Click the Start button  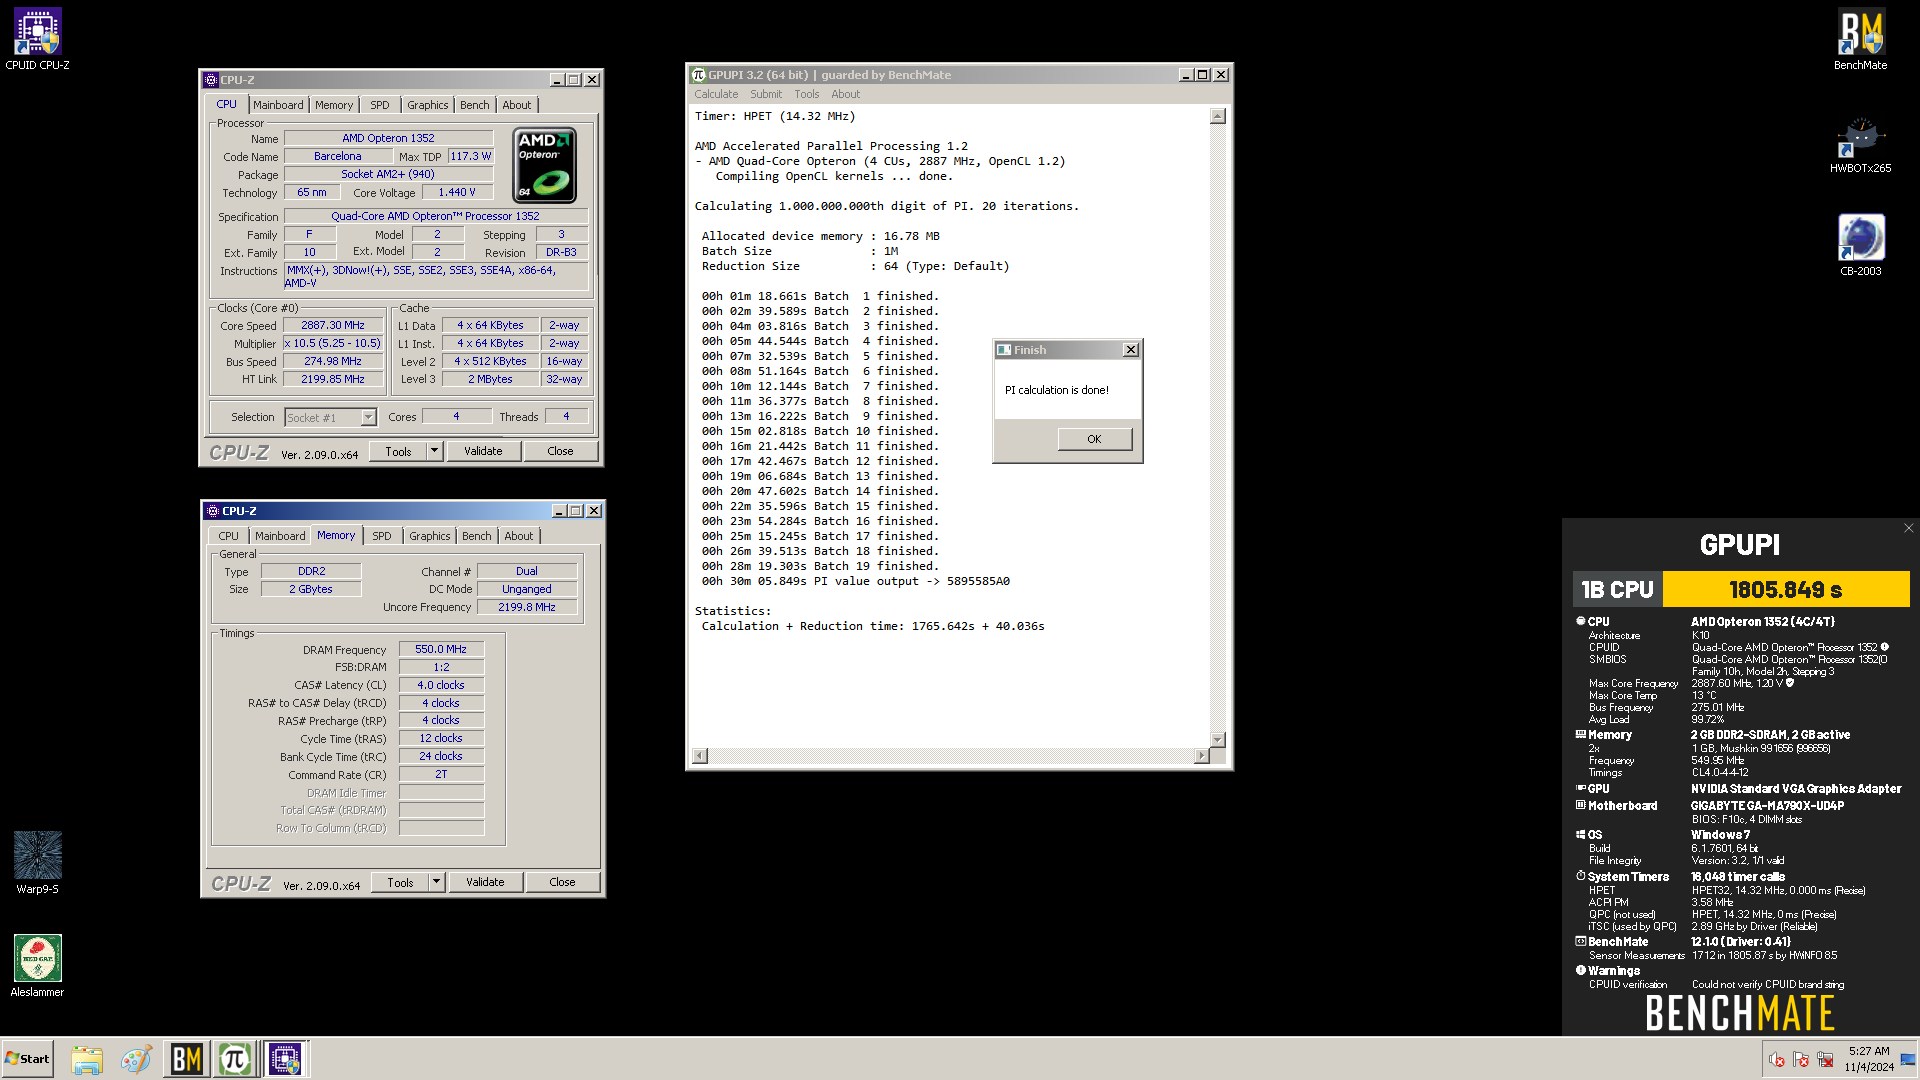coord(27,1059)
